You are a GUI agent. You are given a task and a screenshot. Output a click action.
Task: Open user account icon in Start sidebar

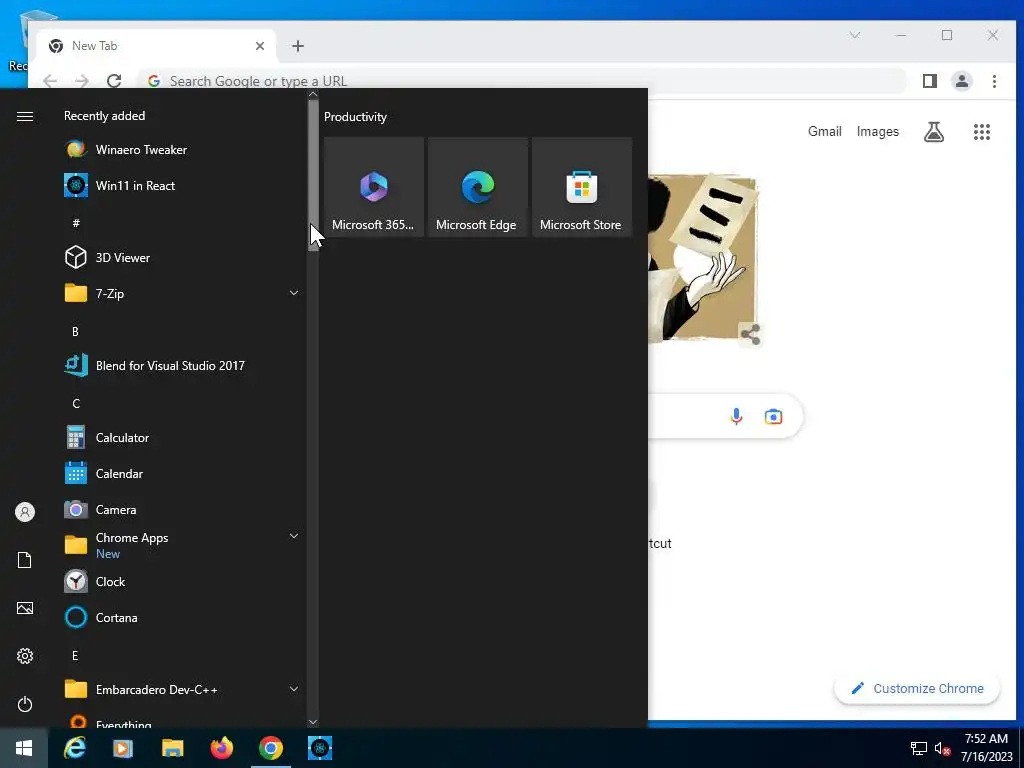[x=25, y=512]
